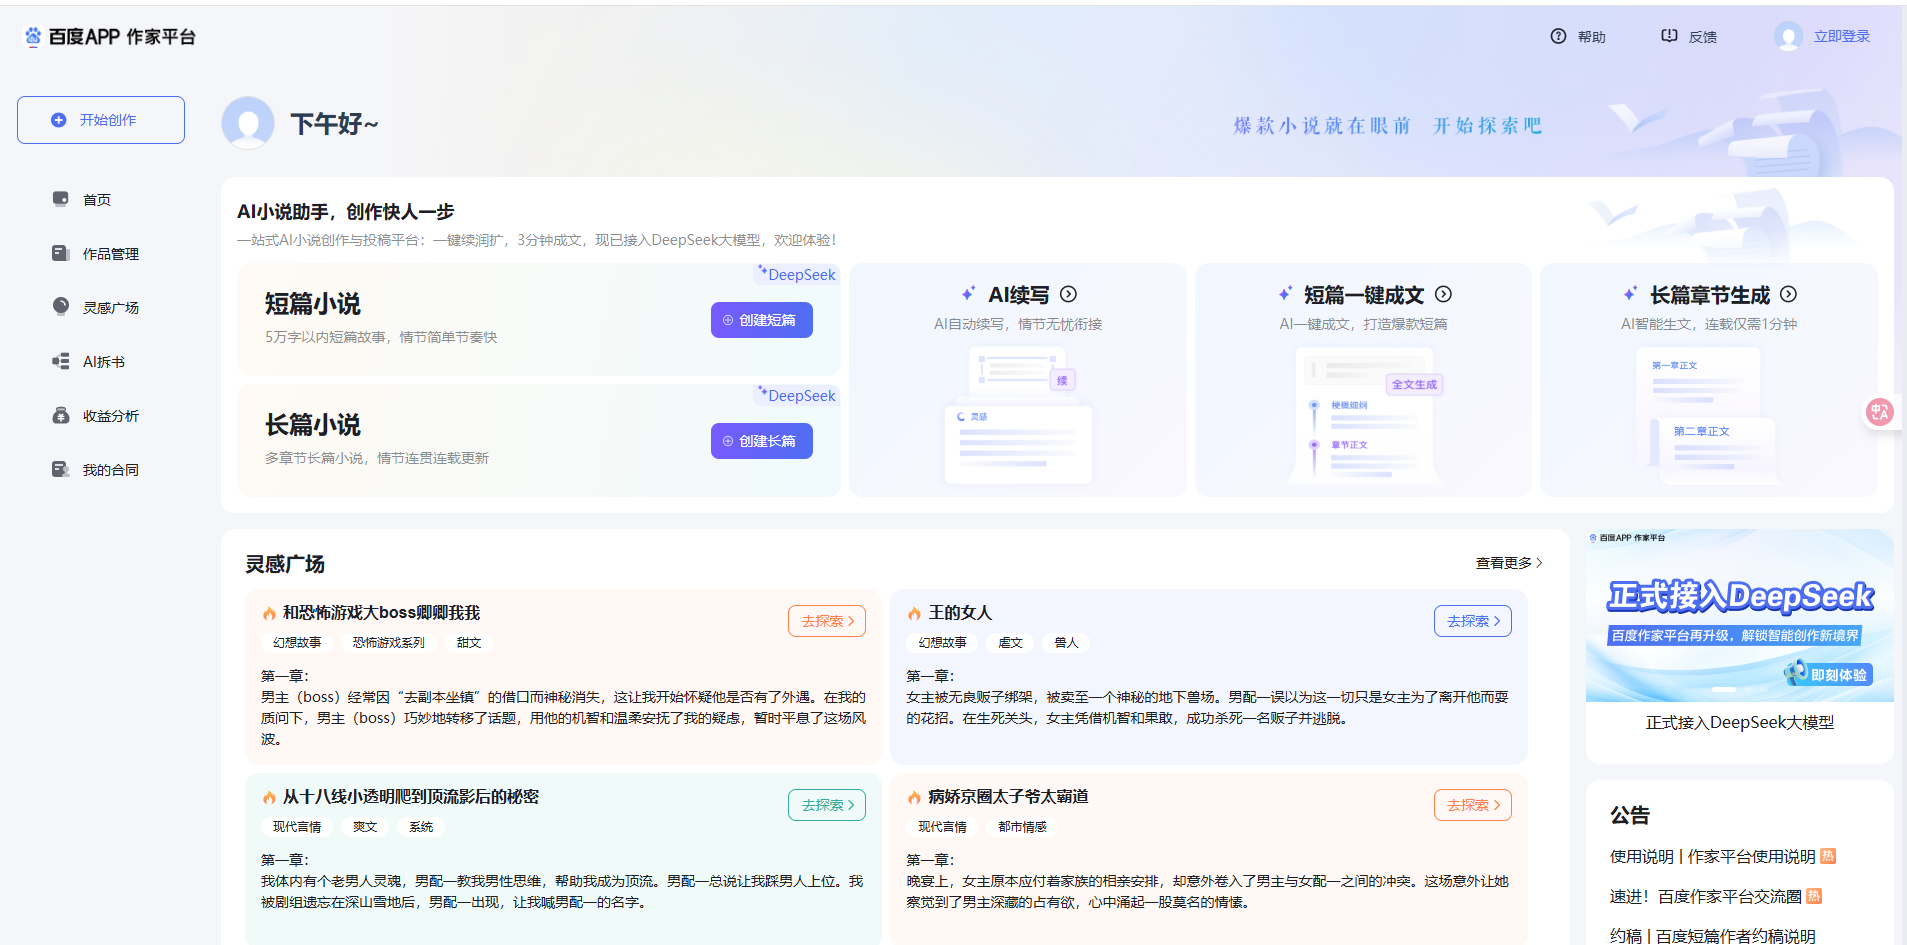Viewport: 1907px width, 945px height.
Task: Open announcement 约稿 | 百度短篇作者约稿说明
Action: coord(1712,936)
